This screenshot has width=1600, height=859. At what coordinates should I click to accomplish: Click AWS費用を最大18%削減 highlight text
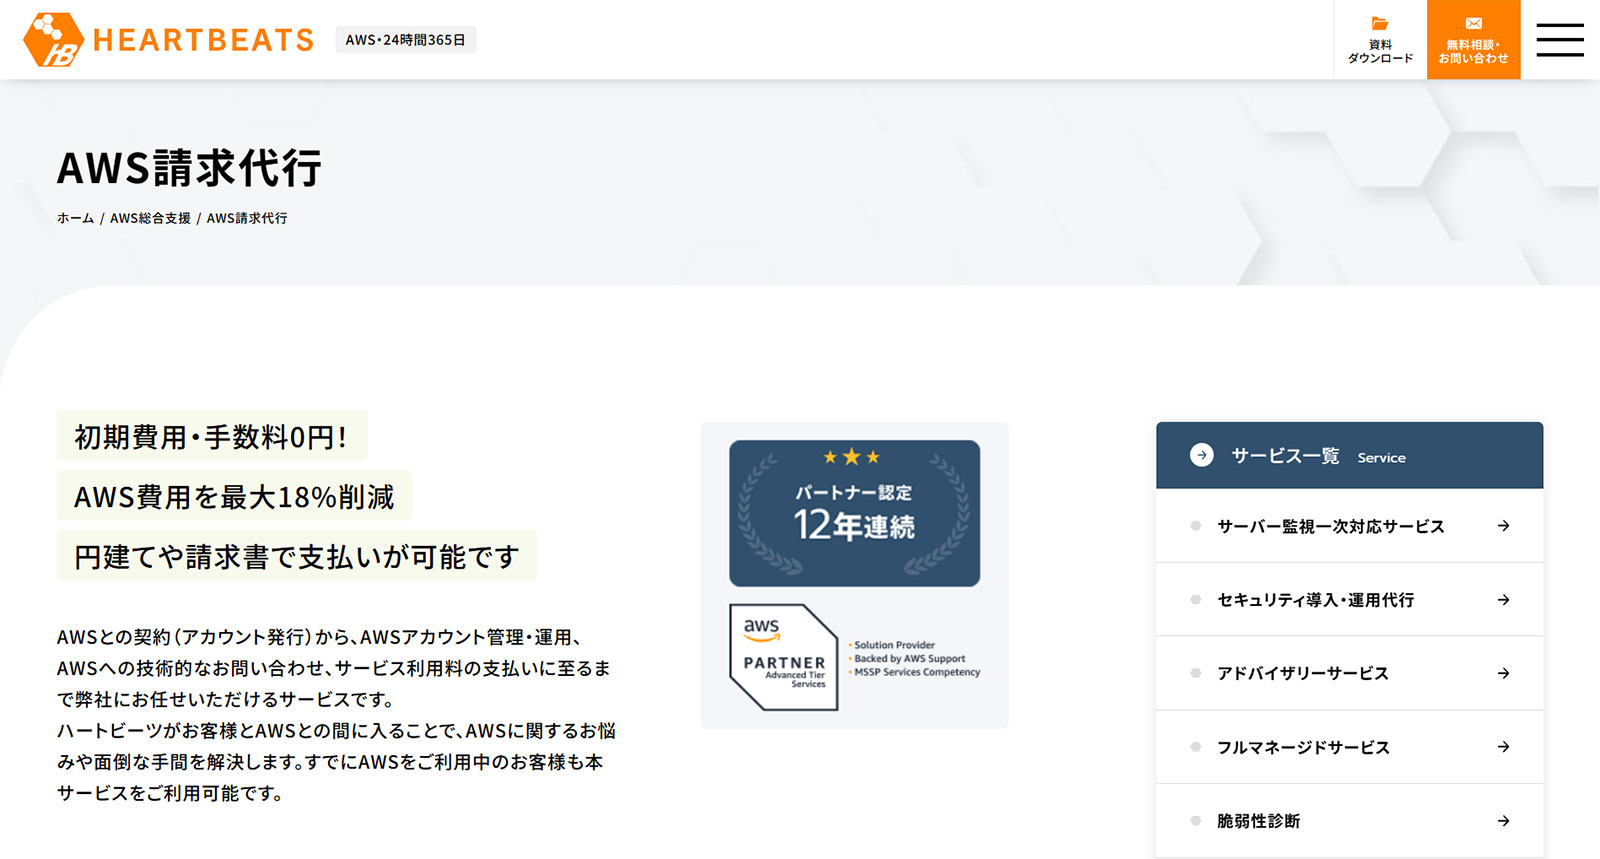coord(234,496)
